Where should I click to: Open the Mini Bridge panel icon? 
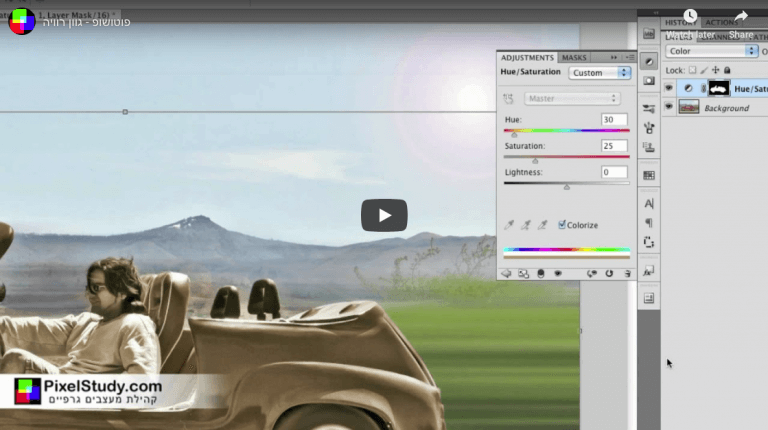pos(648,33)
